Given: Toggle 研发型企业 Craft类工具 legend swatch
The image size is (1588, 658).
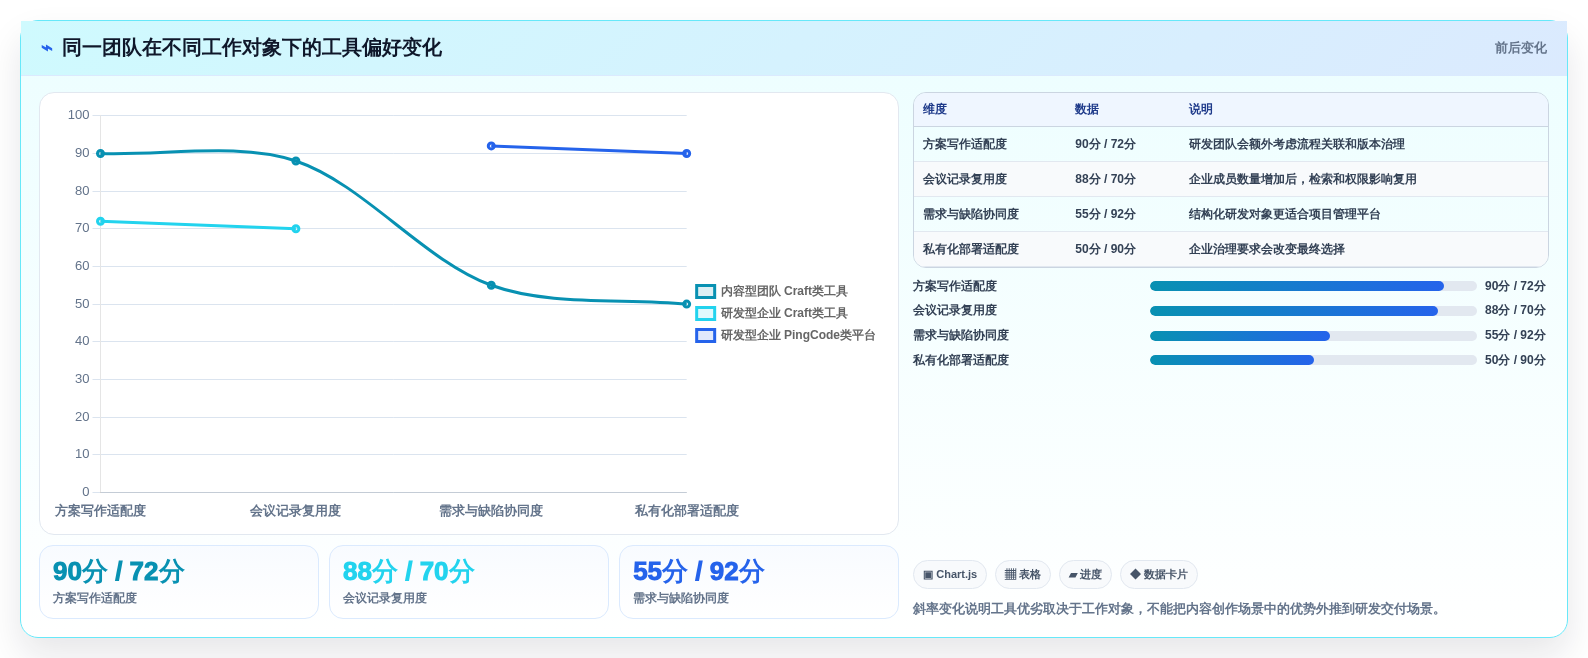Looking at the screenshot, I should pos(706,313).
